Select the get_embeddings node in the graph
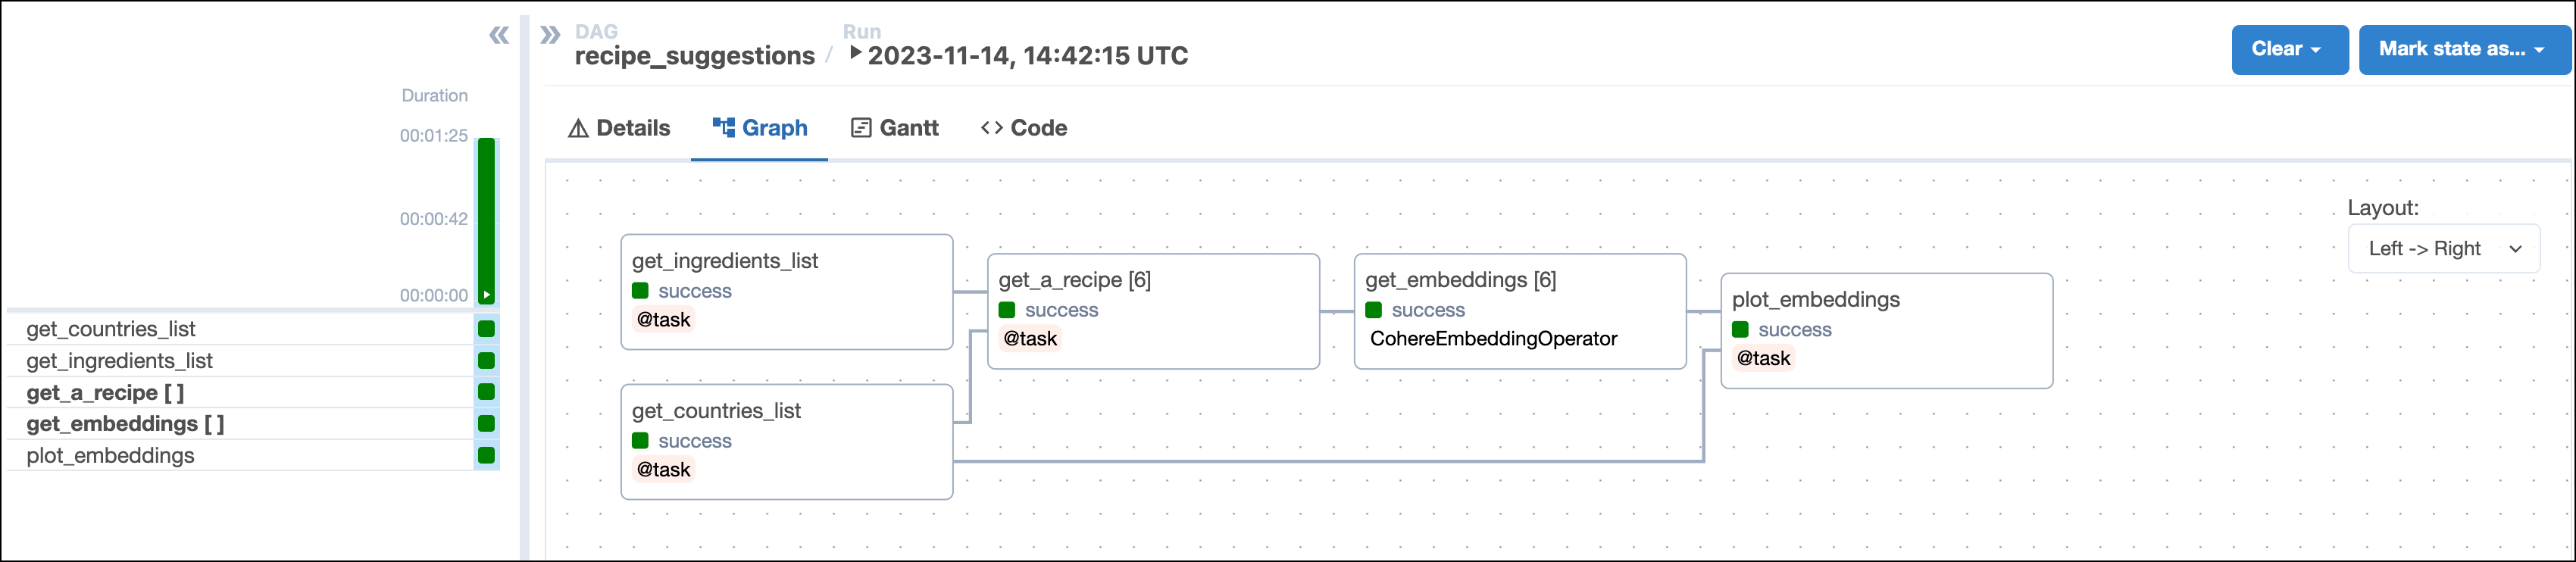Viewport: 2576px width, 562px height. (1519, 312)
